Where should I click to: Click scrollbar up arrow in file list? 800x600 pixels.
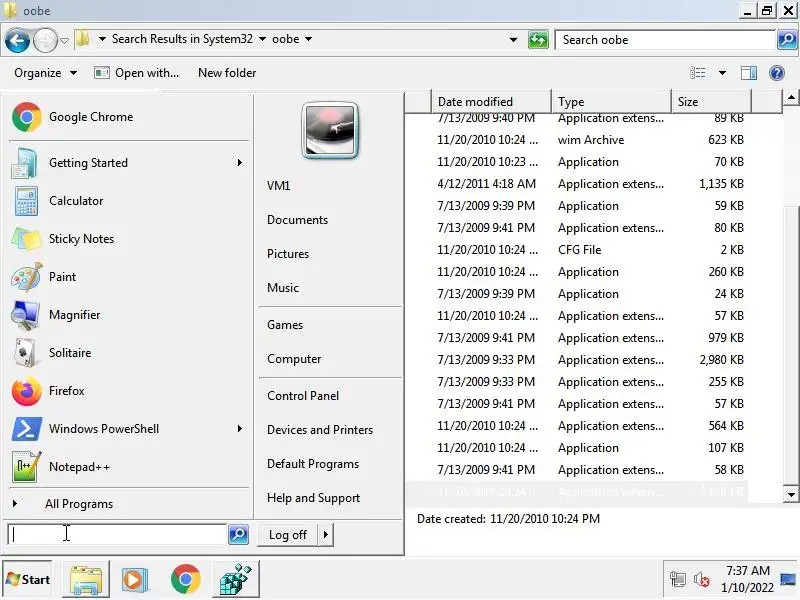791,97
